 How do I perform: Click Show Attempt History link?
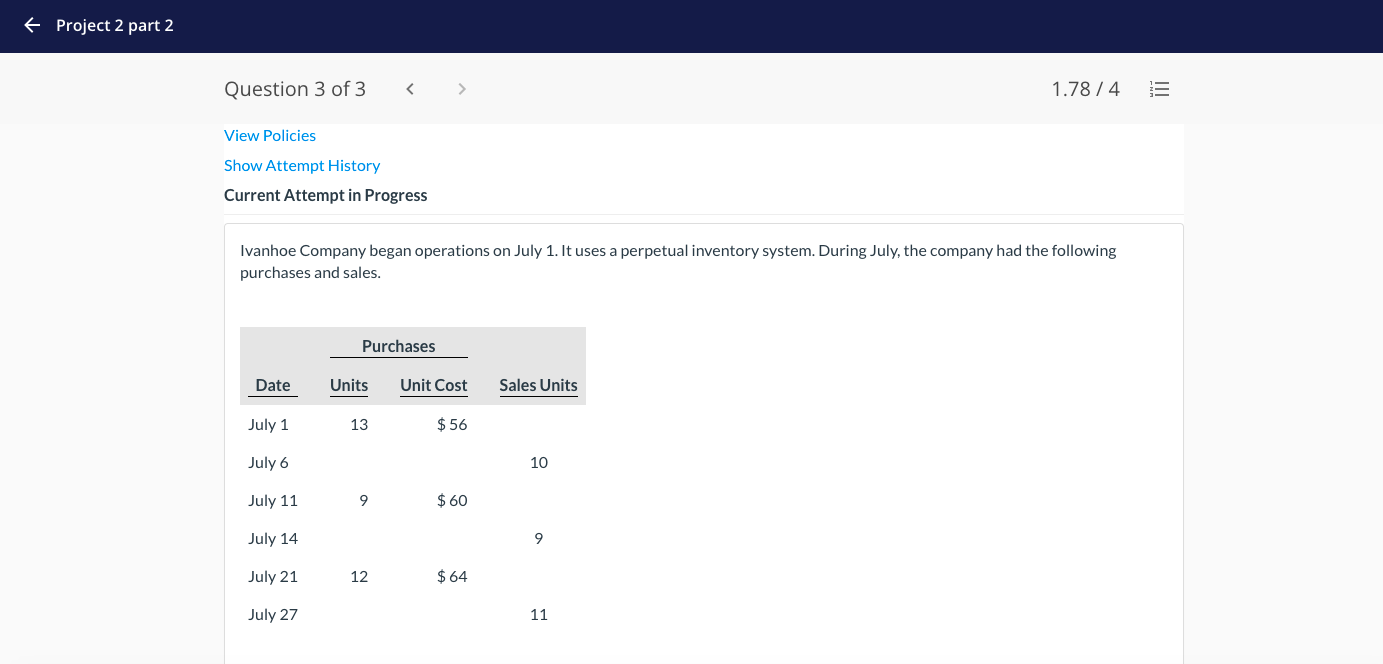302,165
